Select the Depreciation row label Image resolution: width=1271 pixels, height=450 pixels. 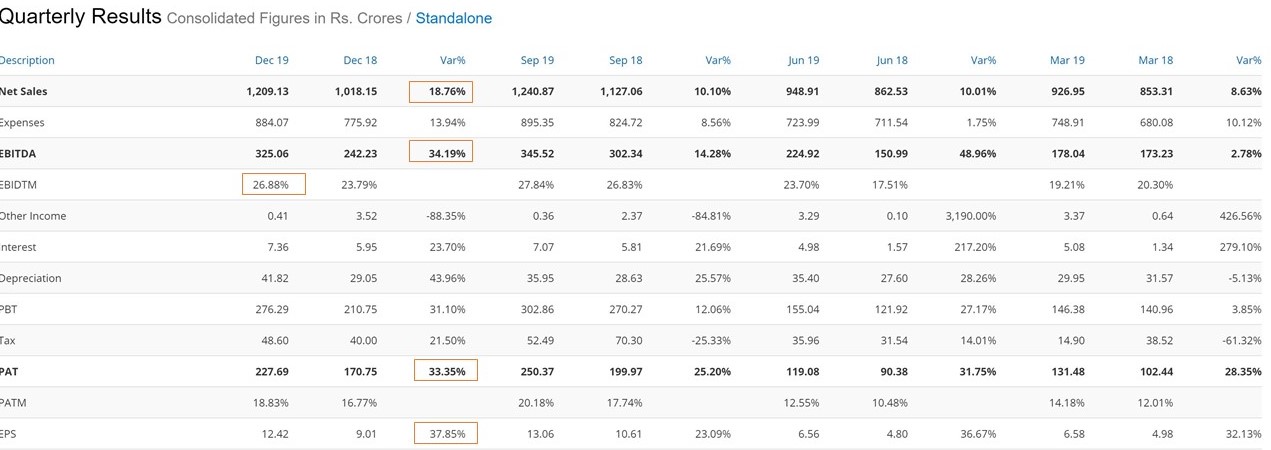31,278
